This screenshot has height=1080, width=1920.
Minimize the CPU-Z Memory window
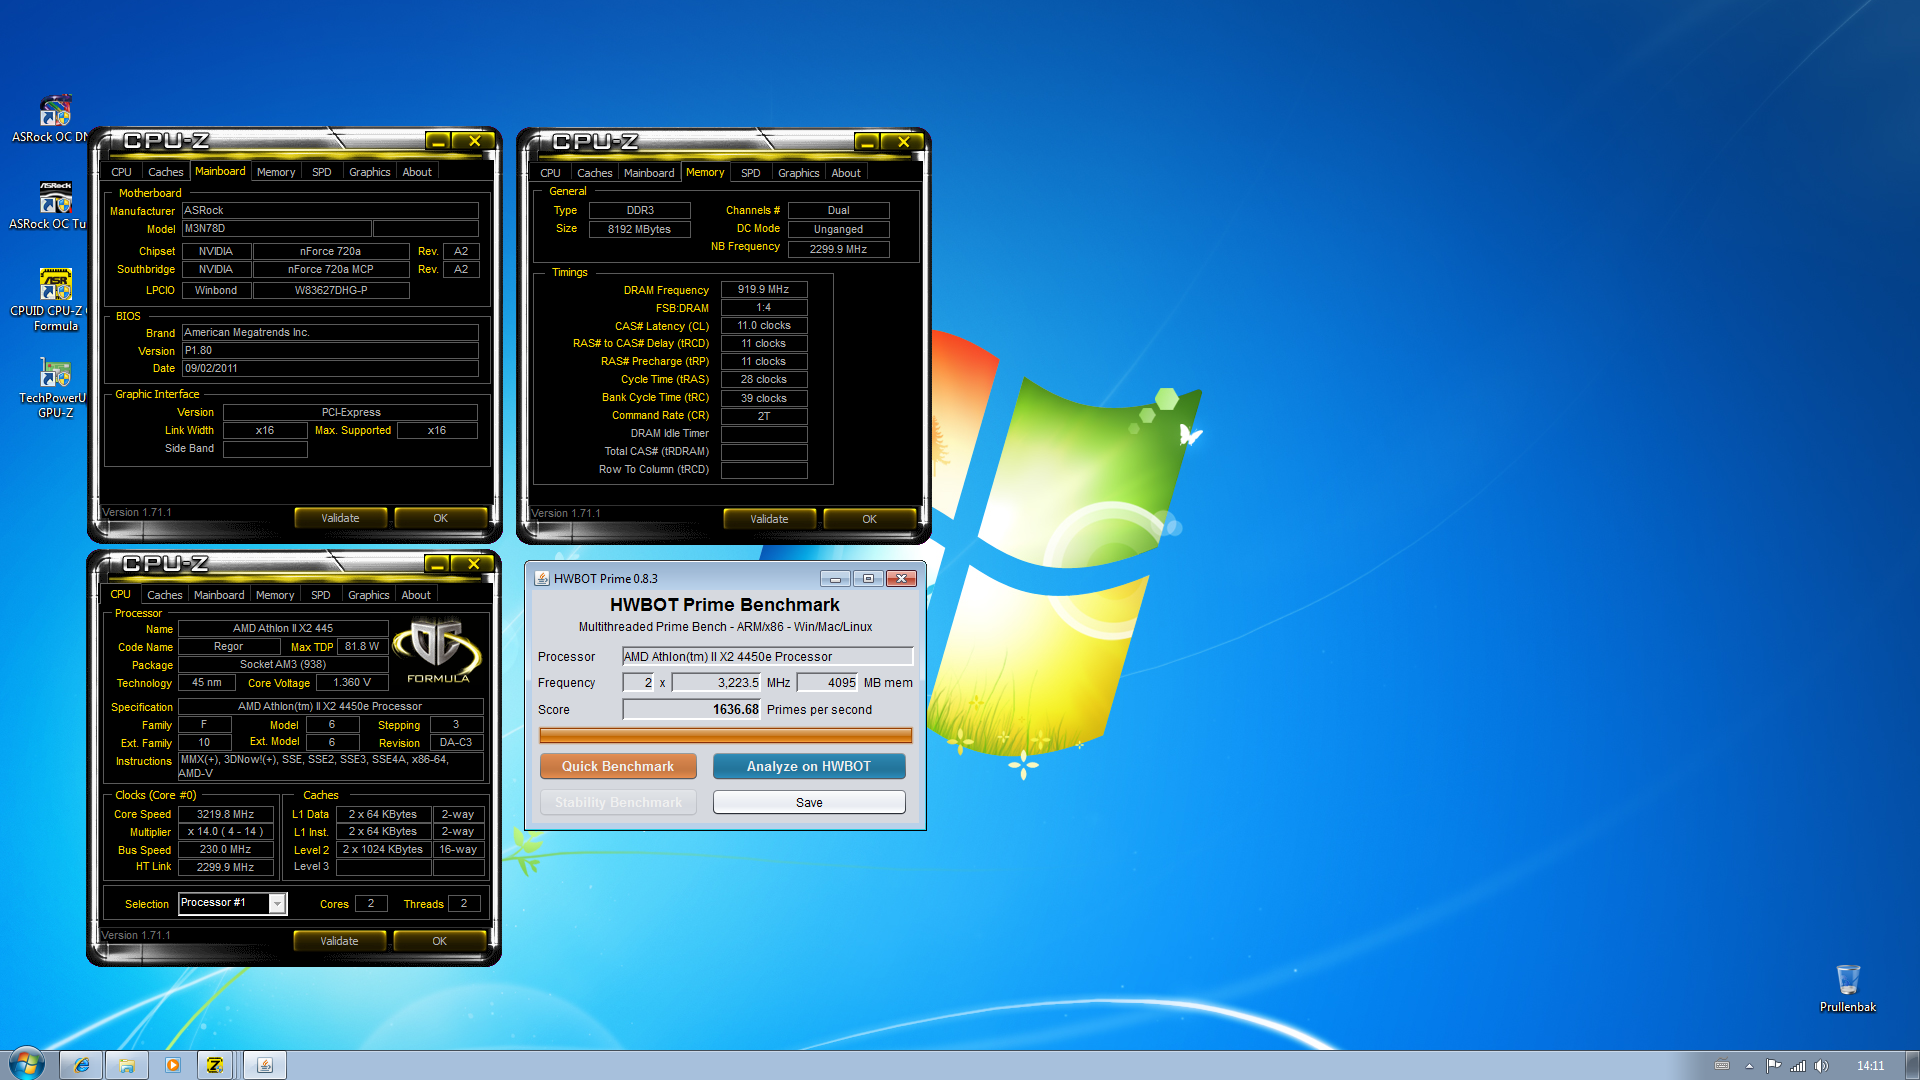point(866,142)
